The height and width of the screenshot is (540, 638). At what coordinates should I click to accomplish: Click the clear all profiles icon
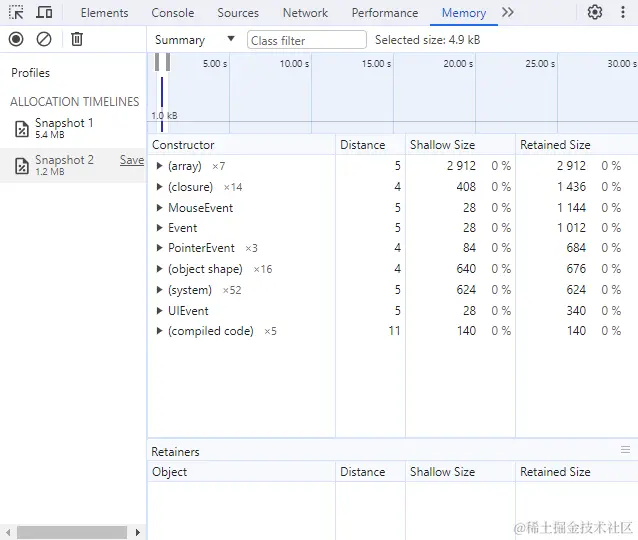44,39
